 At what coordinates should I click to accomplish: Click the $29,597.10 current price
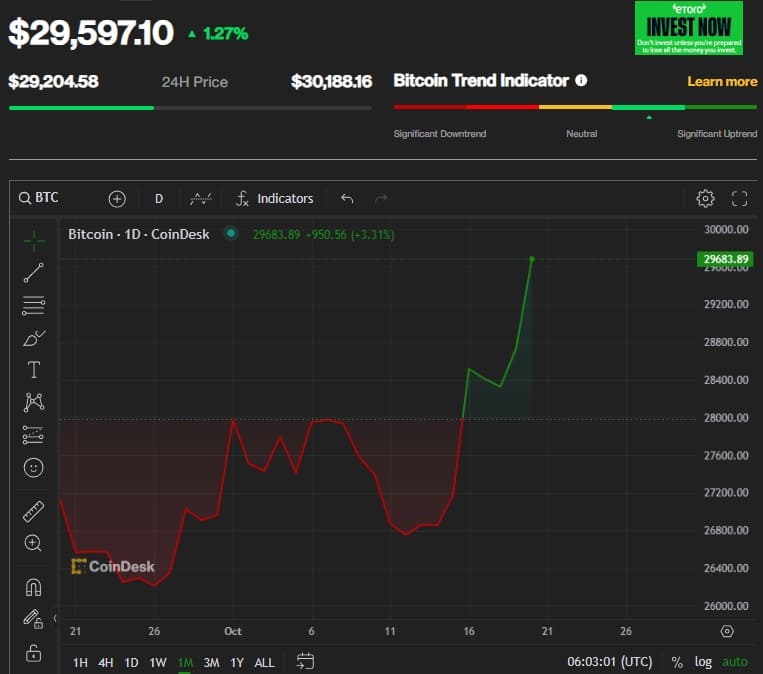tap(91, 33)
